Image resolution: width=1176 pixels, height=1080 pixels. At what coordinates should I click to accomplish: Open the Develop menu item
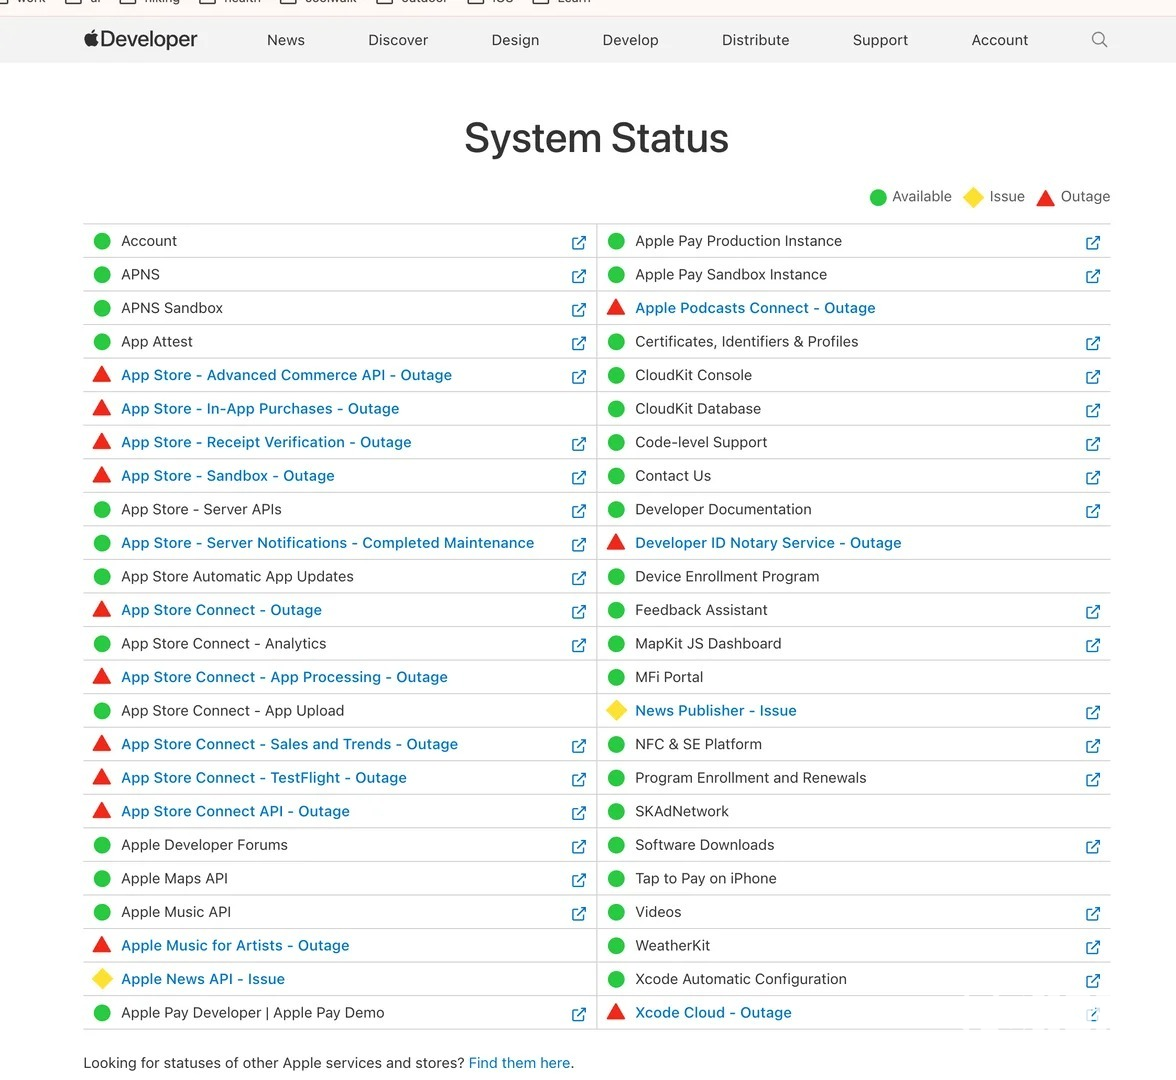[x=630, y=40]
